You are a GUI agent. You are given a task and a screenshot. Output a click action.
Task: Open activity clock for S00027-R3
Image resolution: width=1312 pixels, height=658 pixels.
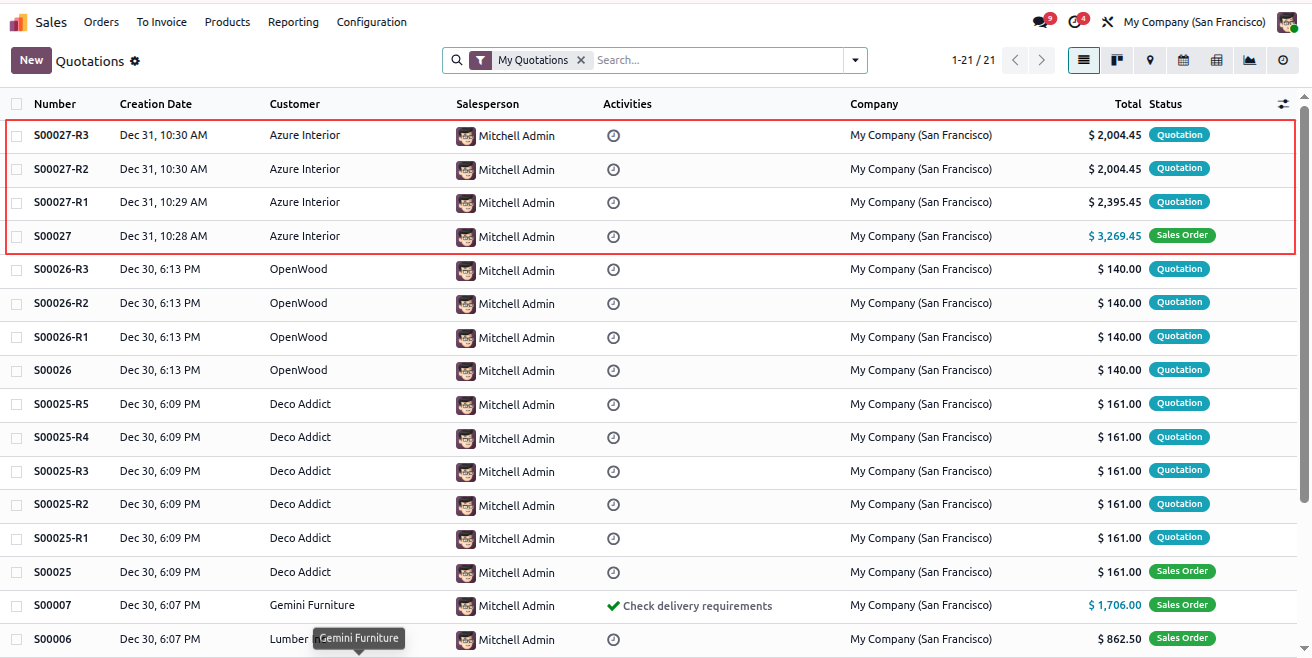613,135
